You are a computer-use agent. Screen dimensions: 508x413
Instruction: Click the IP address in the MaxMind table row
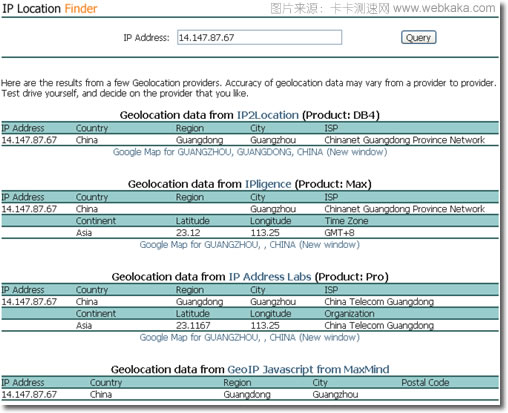pyautogui.click(x=29, y=395)
